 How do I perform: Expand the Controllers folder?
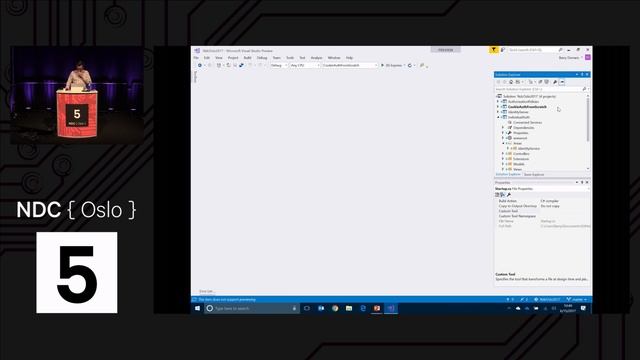click(503, 154)
